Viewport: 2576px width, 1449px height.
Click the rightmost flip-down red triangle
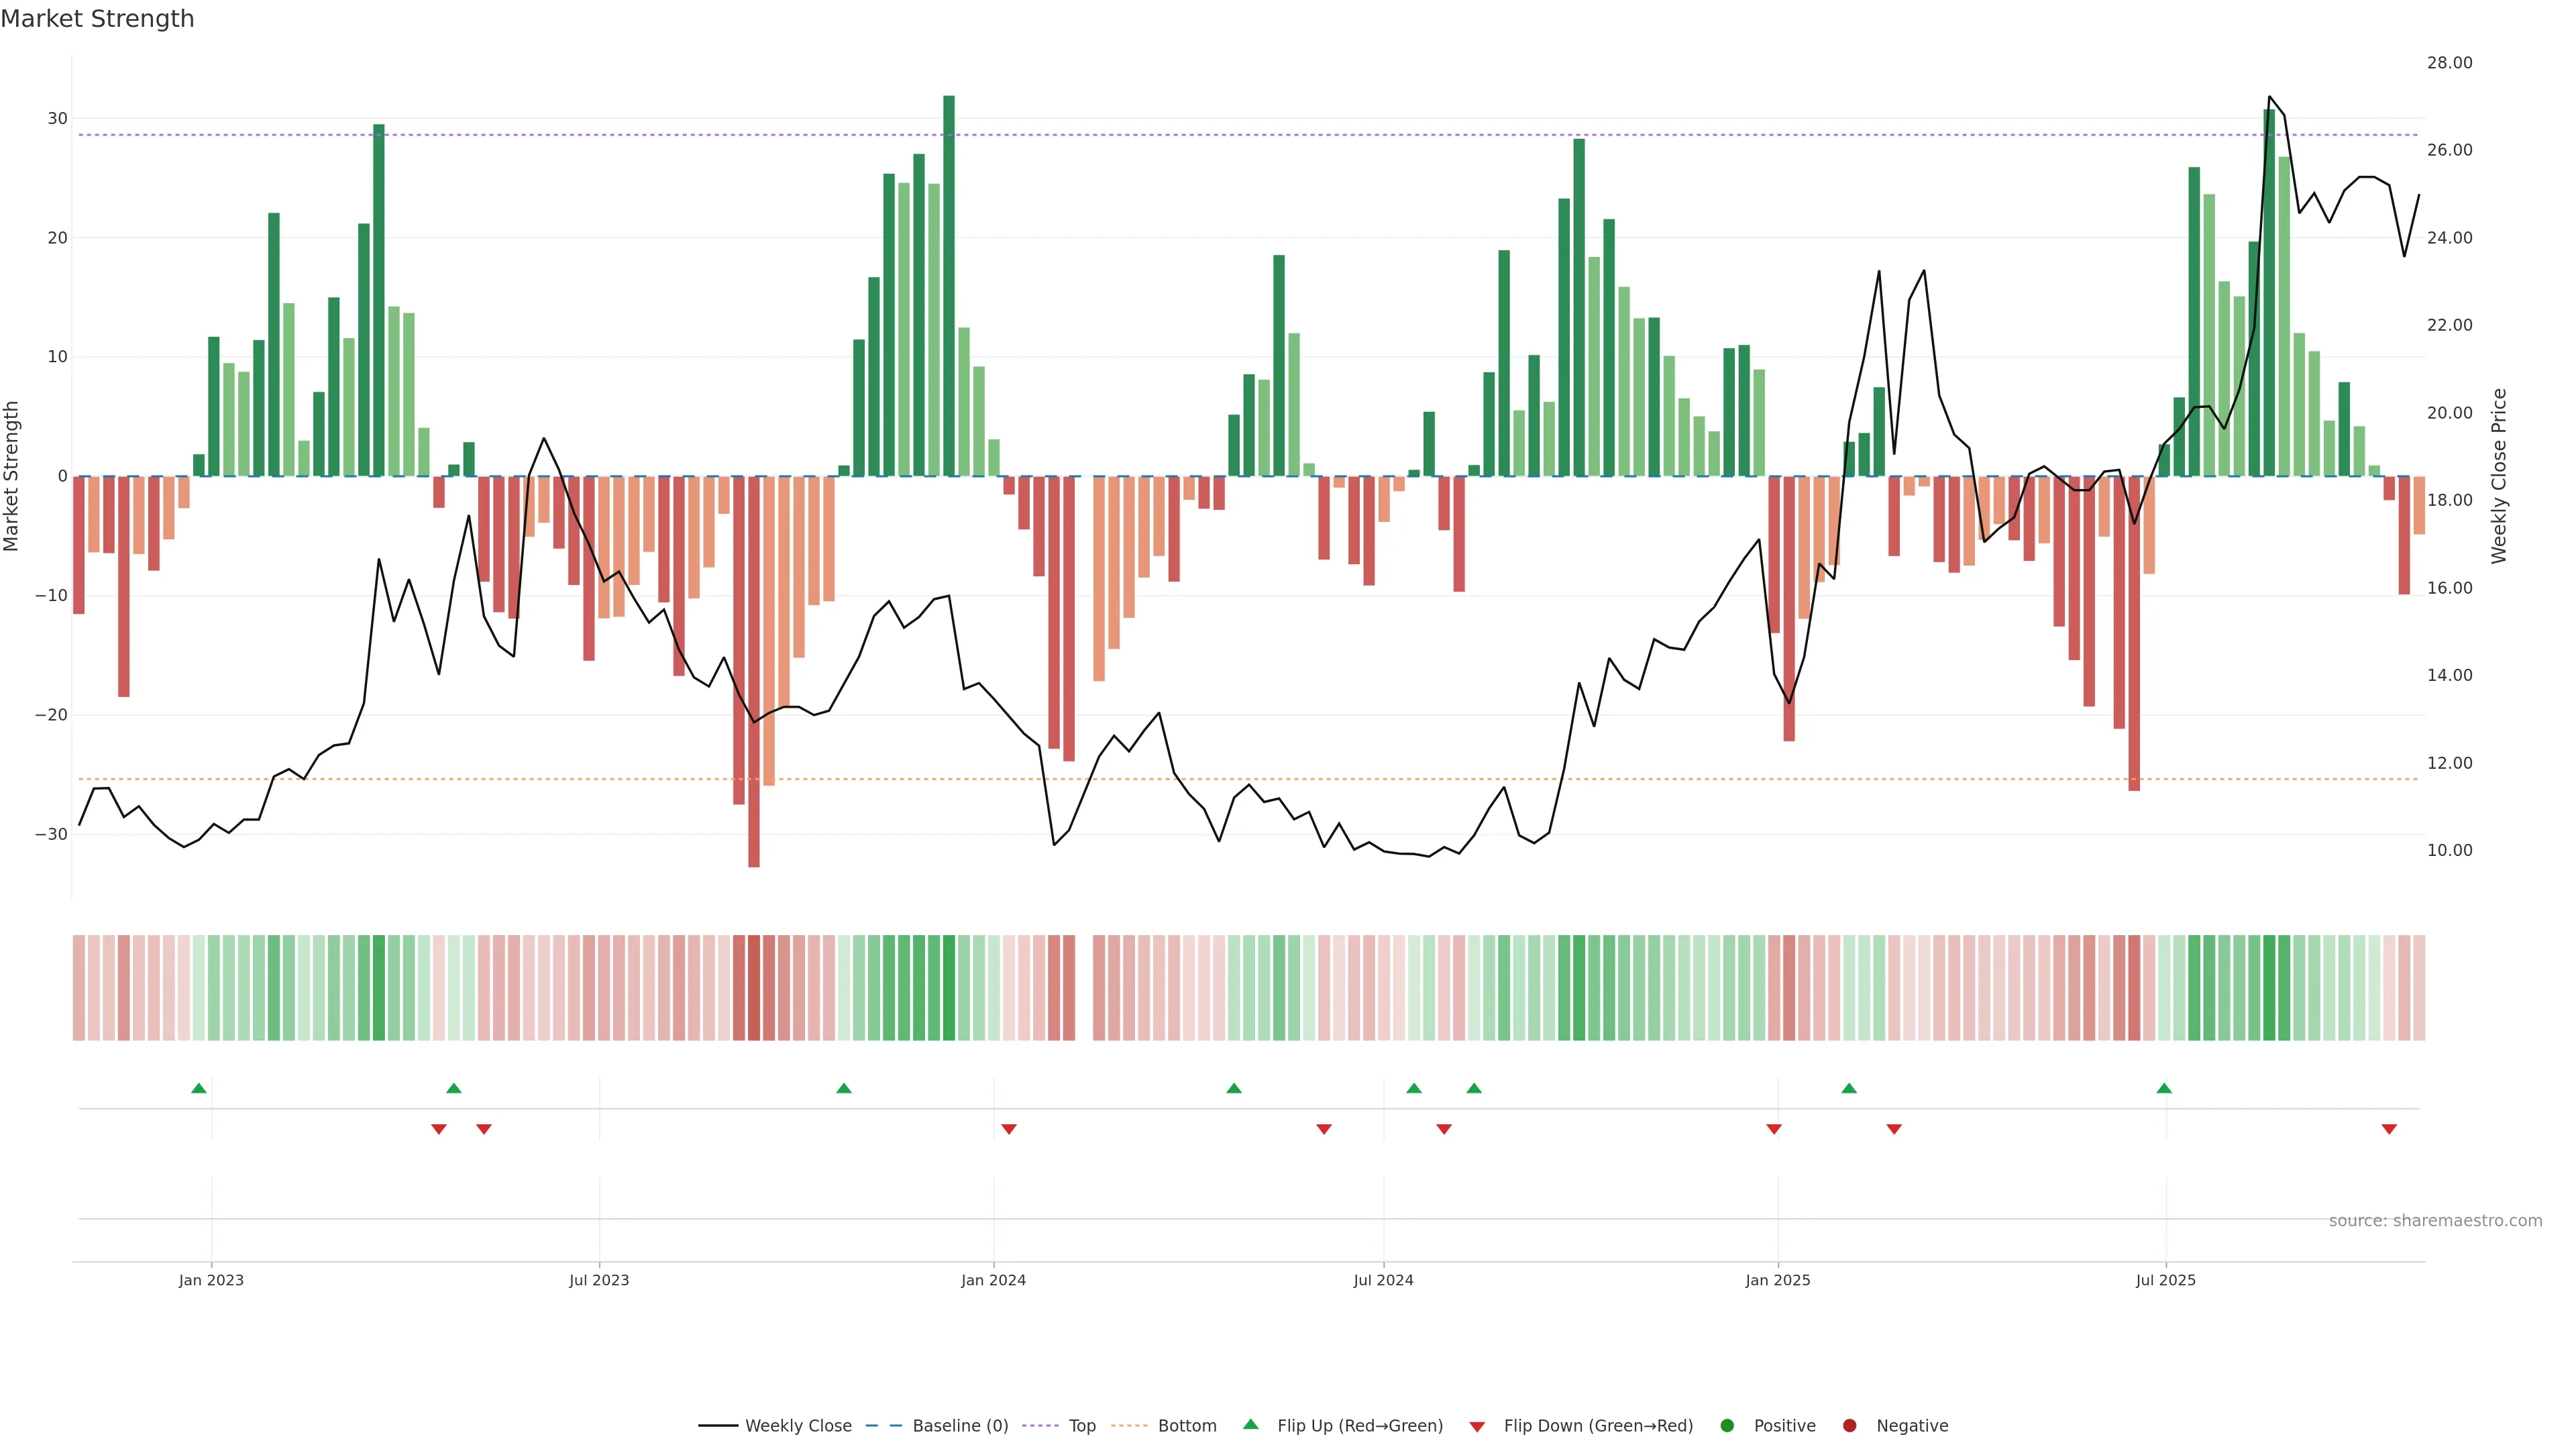click(2389, 1129)
